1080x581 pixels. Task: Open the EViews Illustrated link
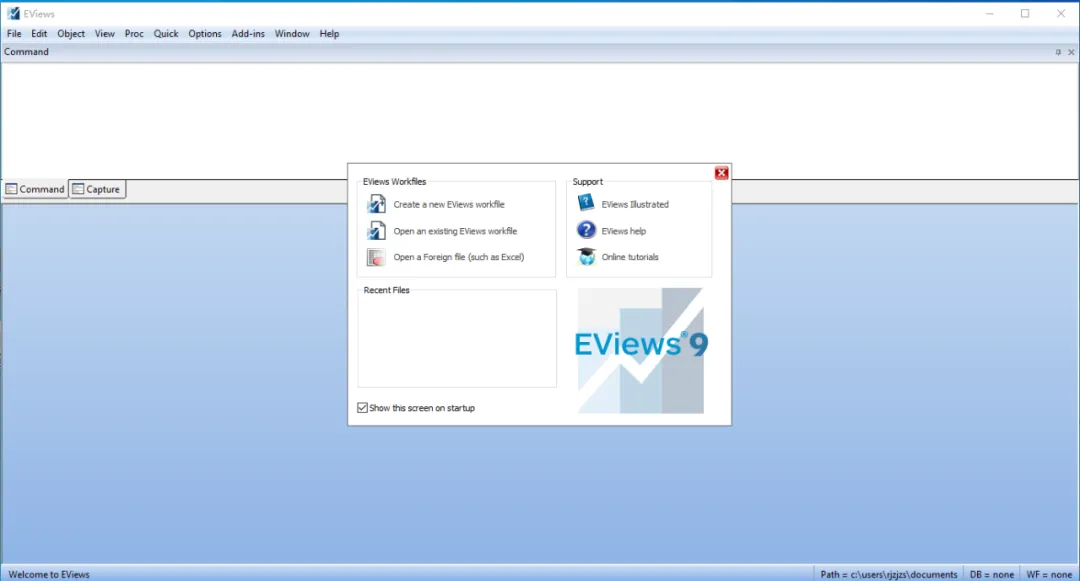click(635, 204)
